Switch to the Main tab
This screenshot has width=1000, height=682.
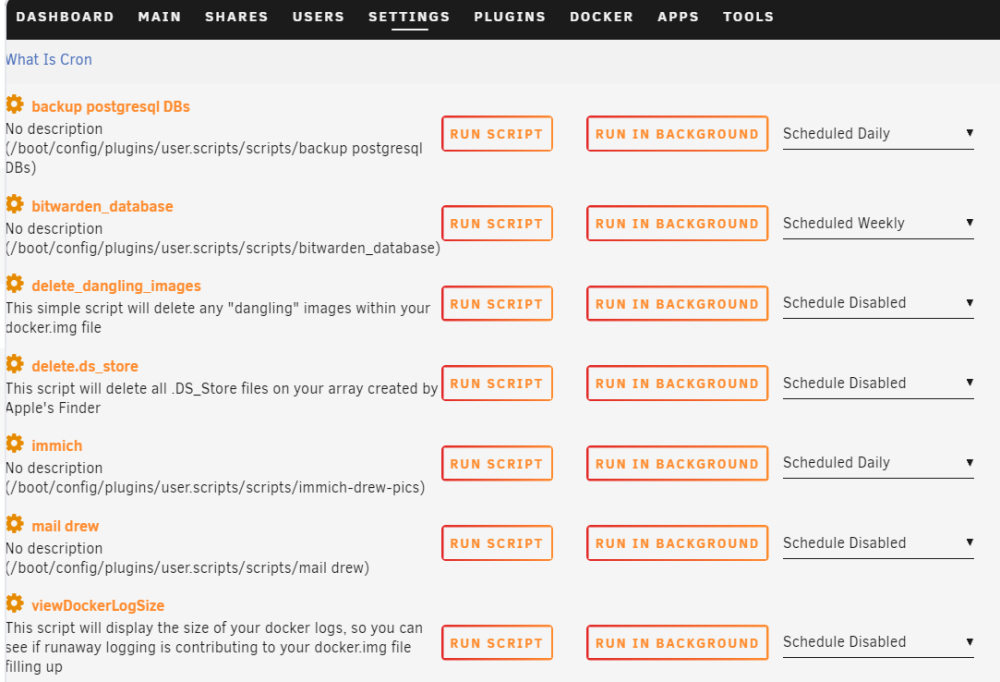pos(159,17)
